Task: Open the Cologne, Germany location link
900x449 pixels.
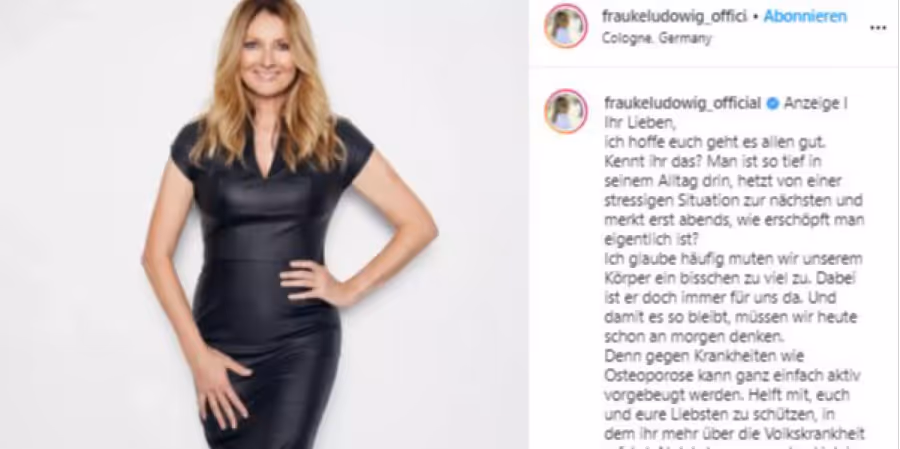Action: click(x=657, y=38)
